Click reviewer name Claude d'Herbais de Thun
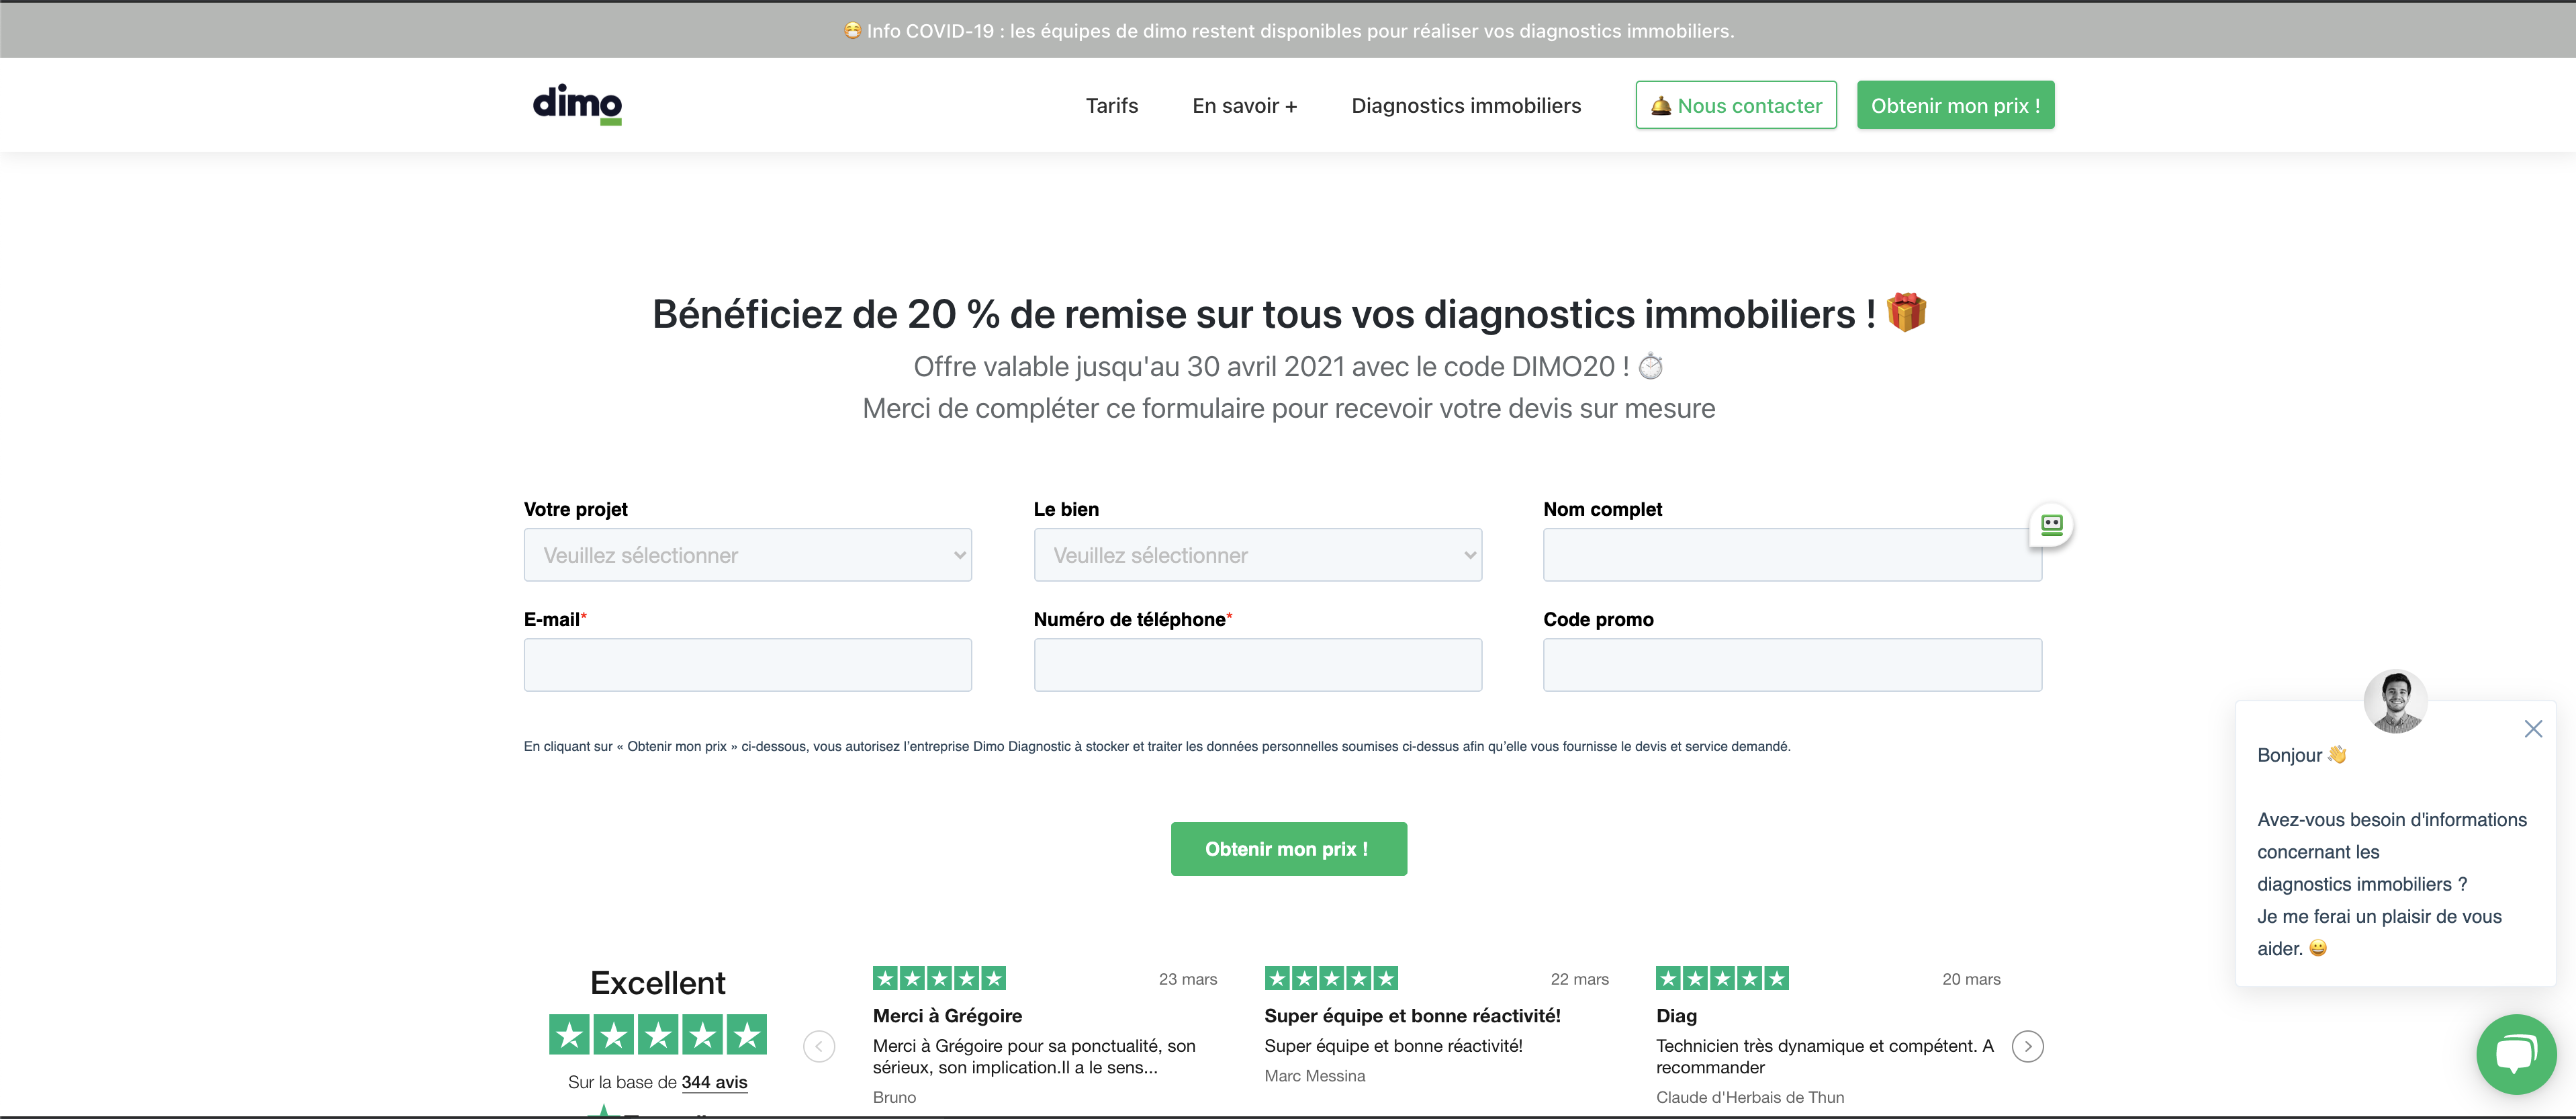This screenshot has height=1119, width=2576. (x=1749, y=1097)
